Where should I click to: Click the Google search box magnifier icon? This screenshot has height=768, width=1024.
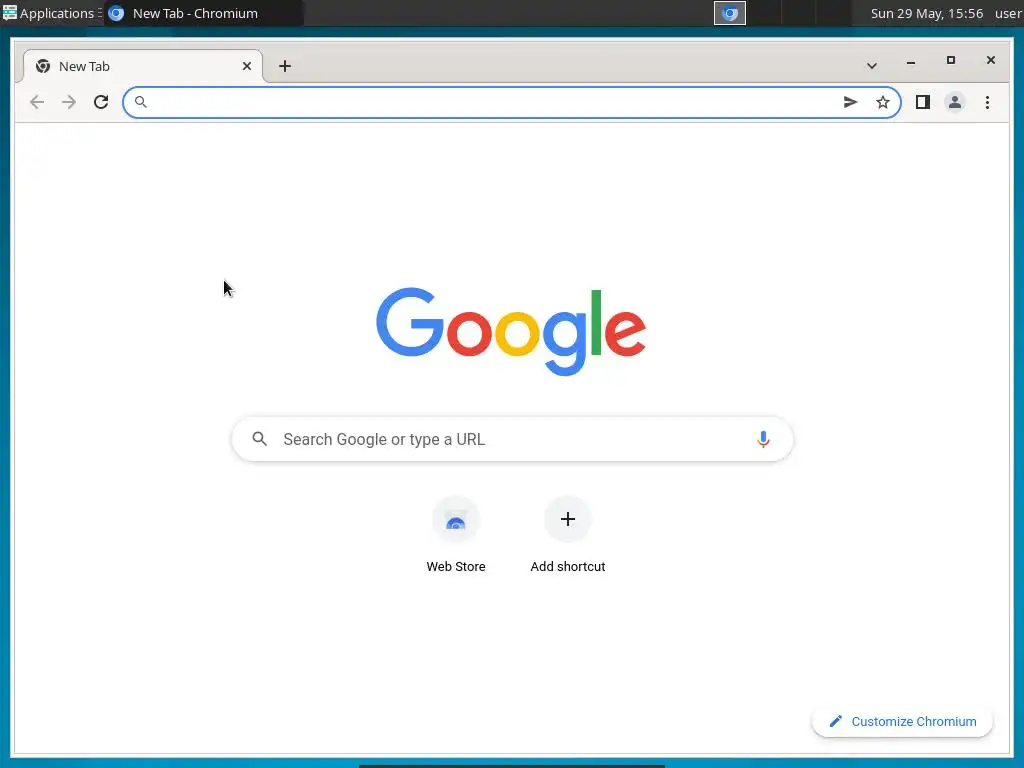pyautogui.click(x=259, y=439)
